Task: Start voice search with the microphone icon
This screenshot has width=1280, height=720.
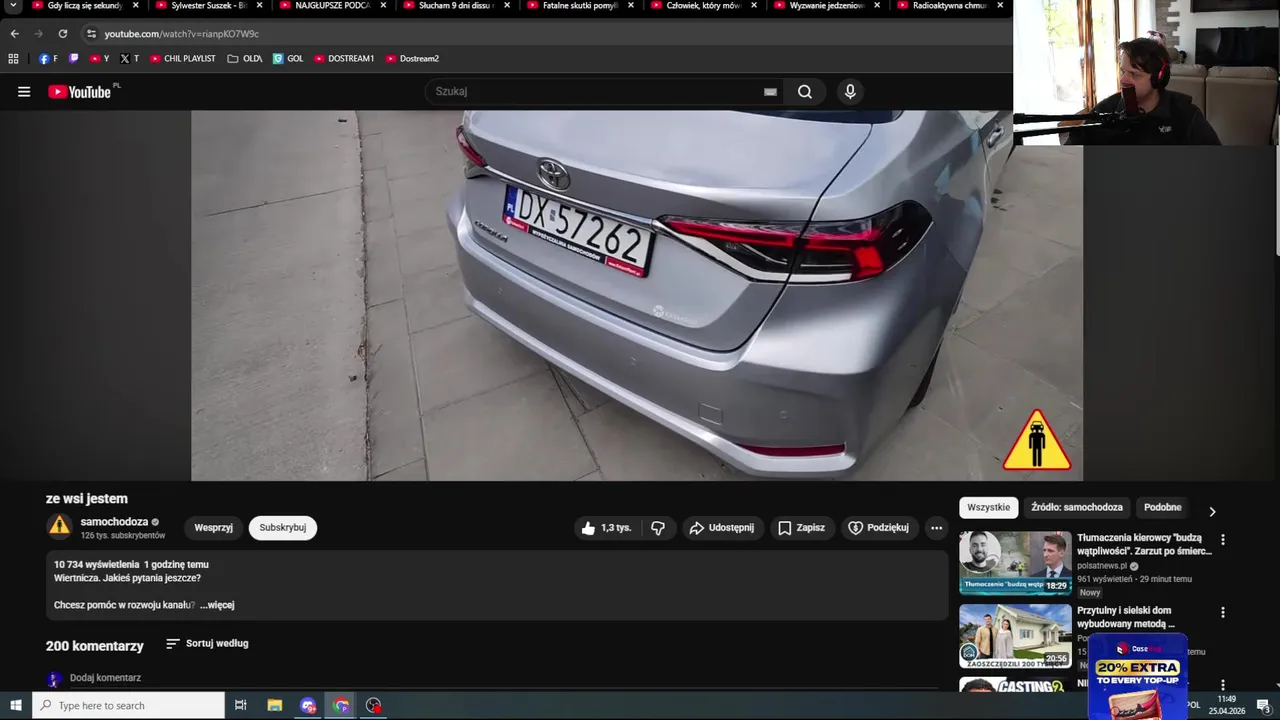Action: click(850, 92)
